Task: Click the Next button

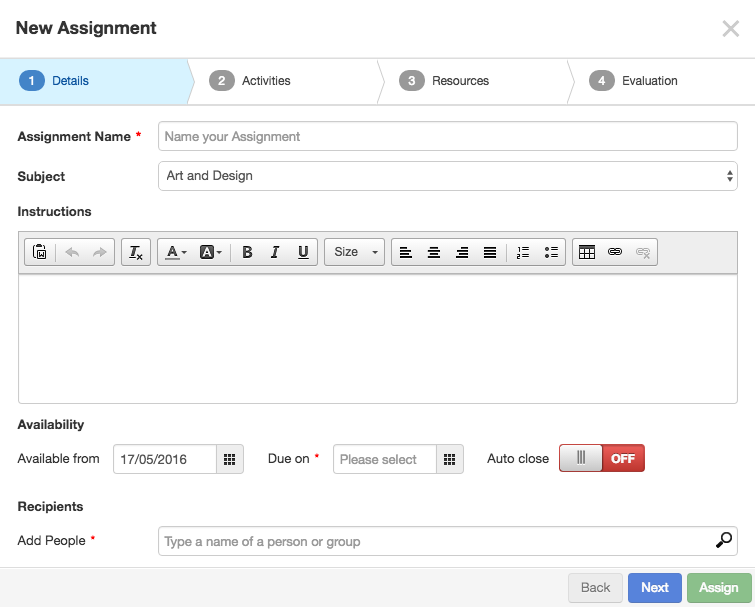Action: coord(655,588)
